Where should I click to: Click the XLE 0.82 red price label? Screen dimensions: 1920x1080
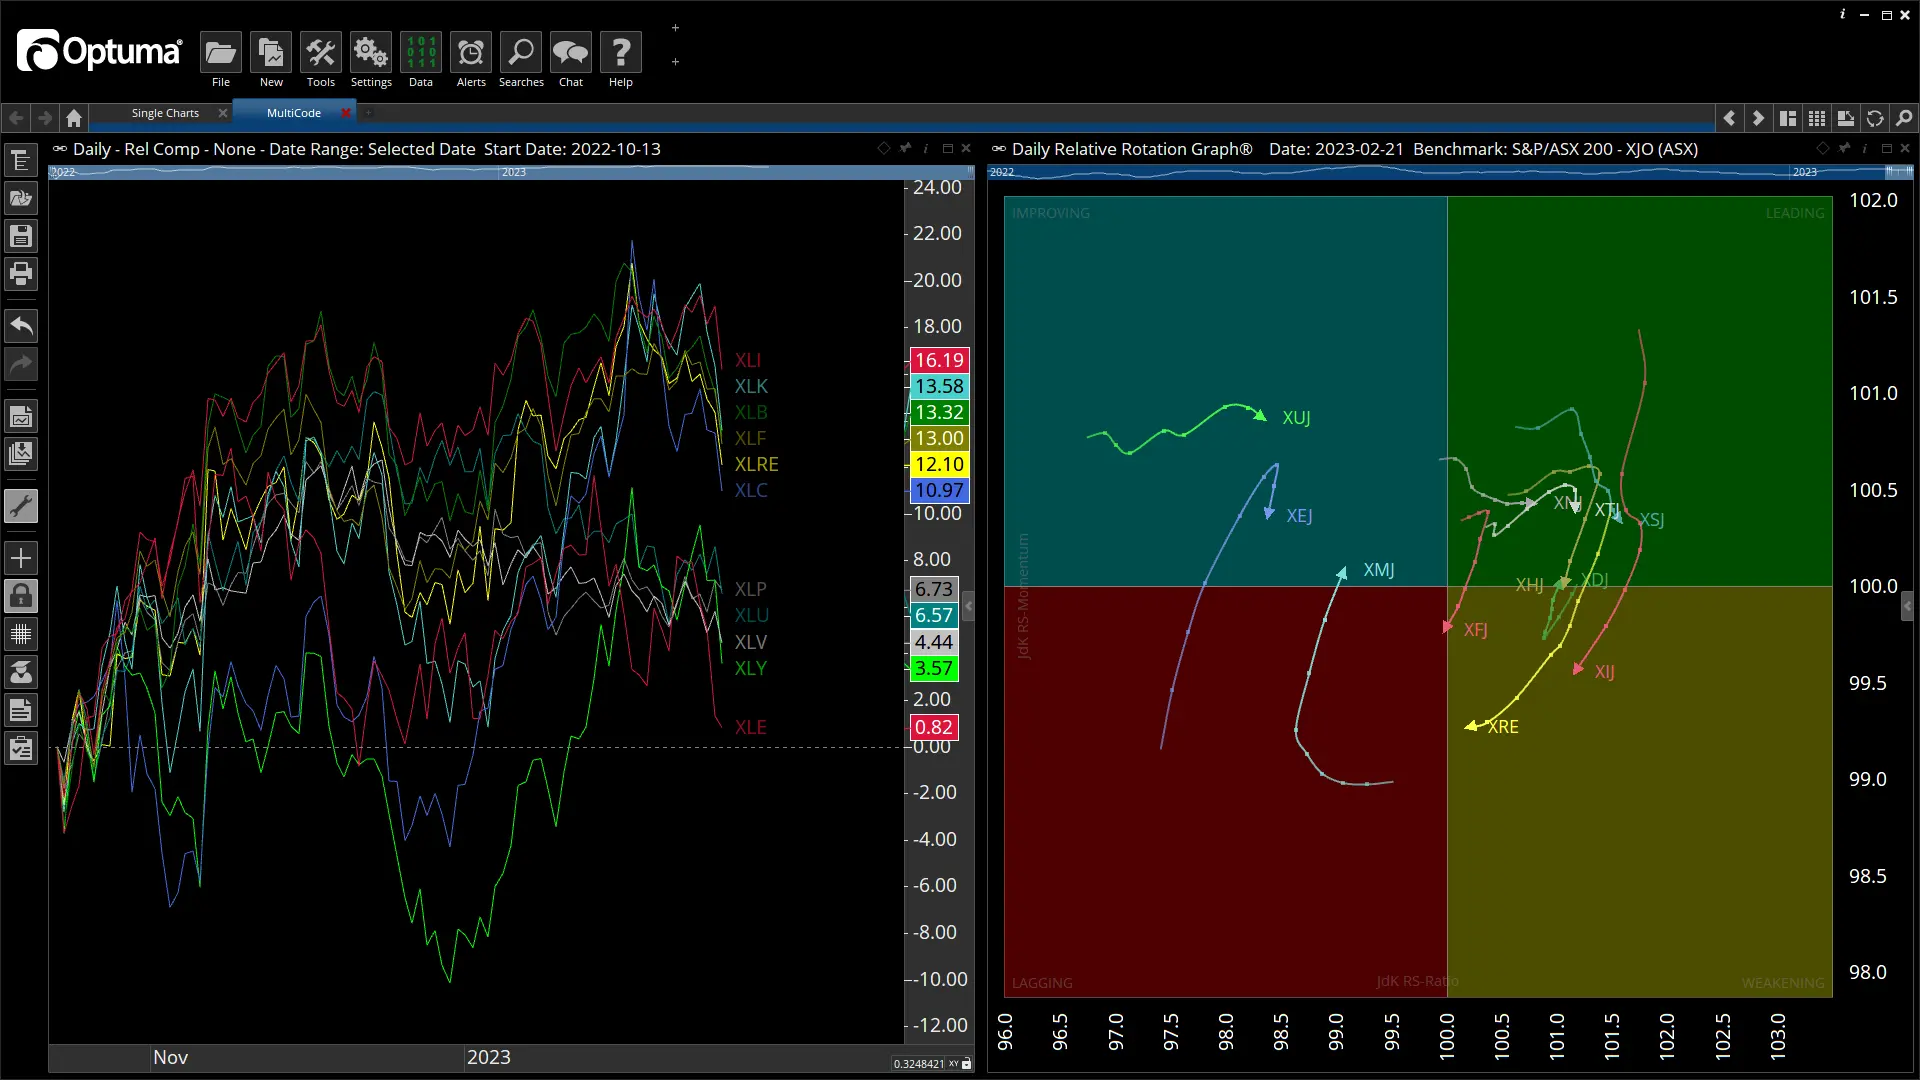933,727
